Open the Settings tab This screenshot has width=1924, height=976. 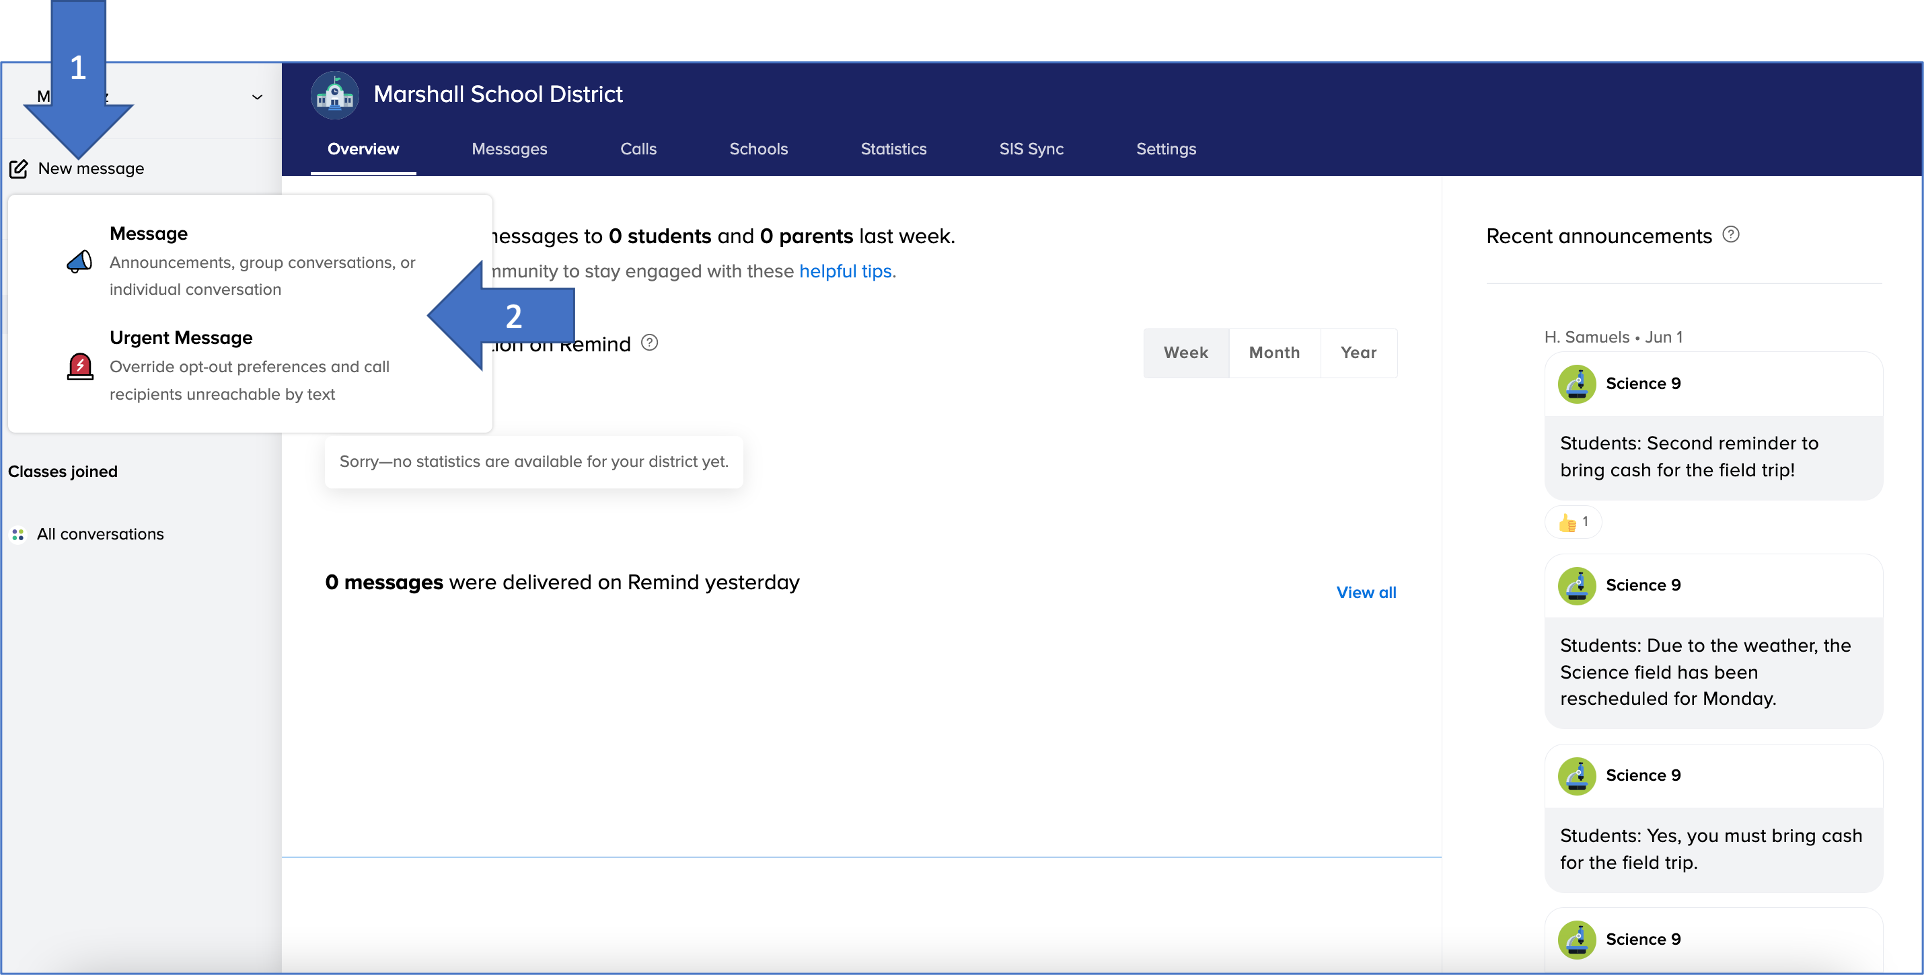tap(1166, 149)
